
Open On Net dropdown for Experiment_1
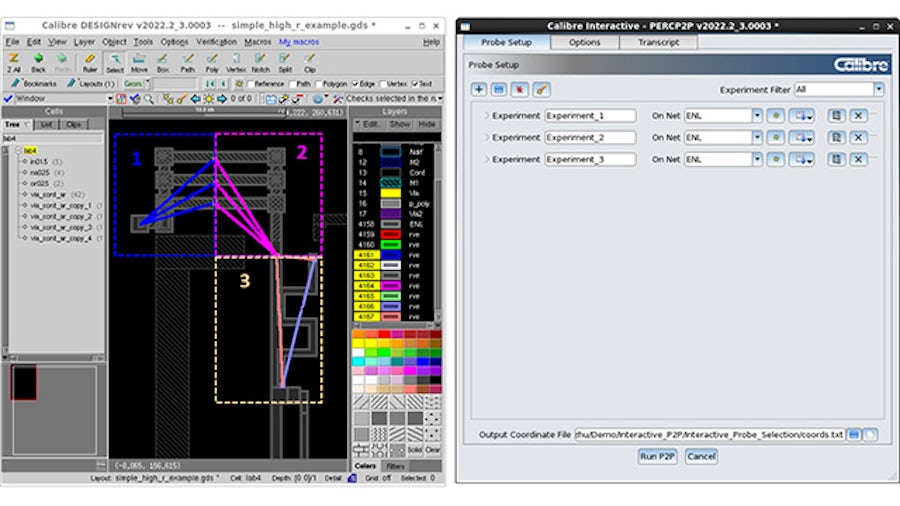point(757,115)
